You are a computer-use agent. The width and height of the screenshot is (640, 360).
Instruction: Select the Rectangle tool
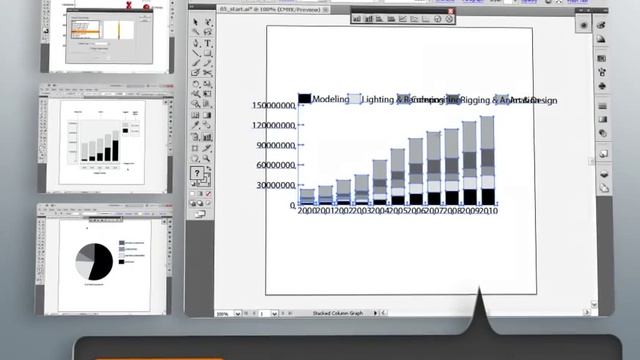[x=208, y=53]
